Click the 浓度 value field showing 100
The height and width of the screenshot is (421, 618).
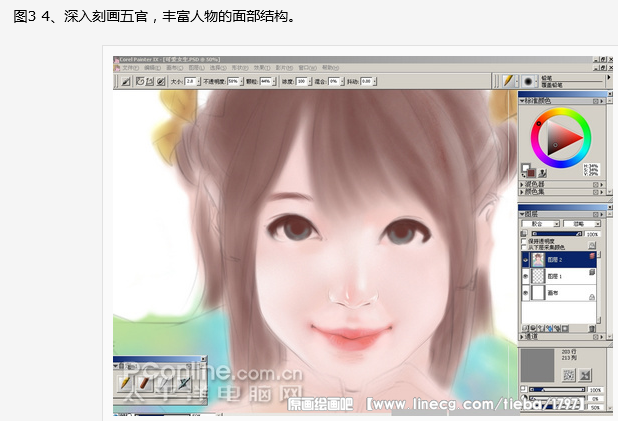point(302,82)
